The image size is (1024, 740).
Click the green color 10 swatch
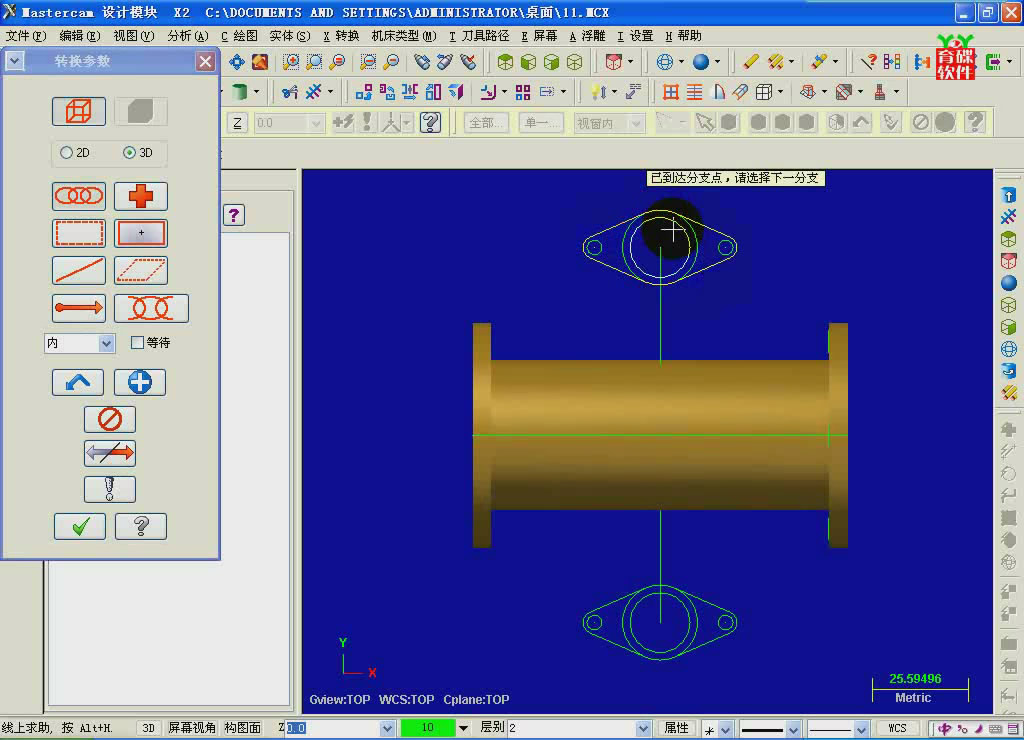428,728
